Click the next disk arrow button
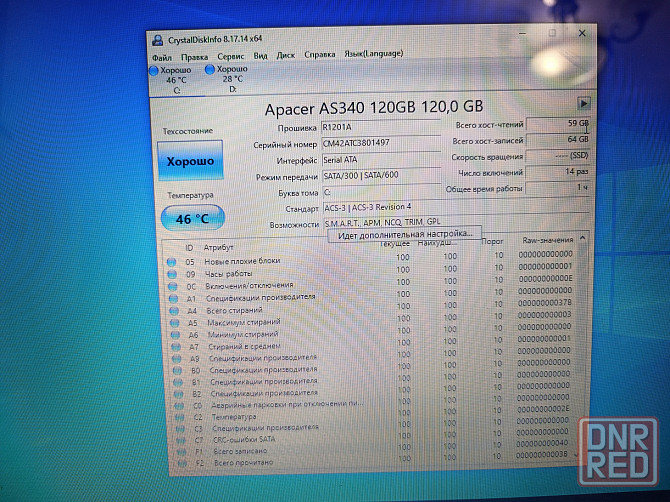The width and height of the screenshot is (670, 502). pos(584,103)
